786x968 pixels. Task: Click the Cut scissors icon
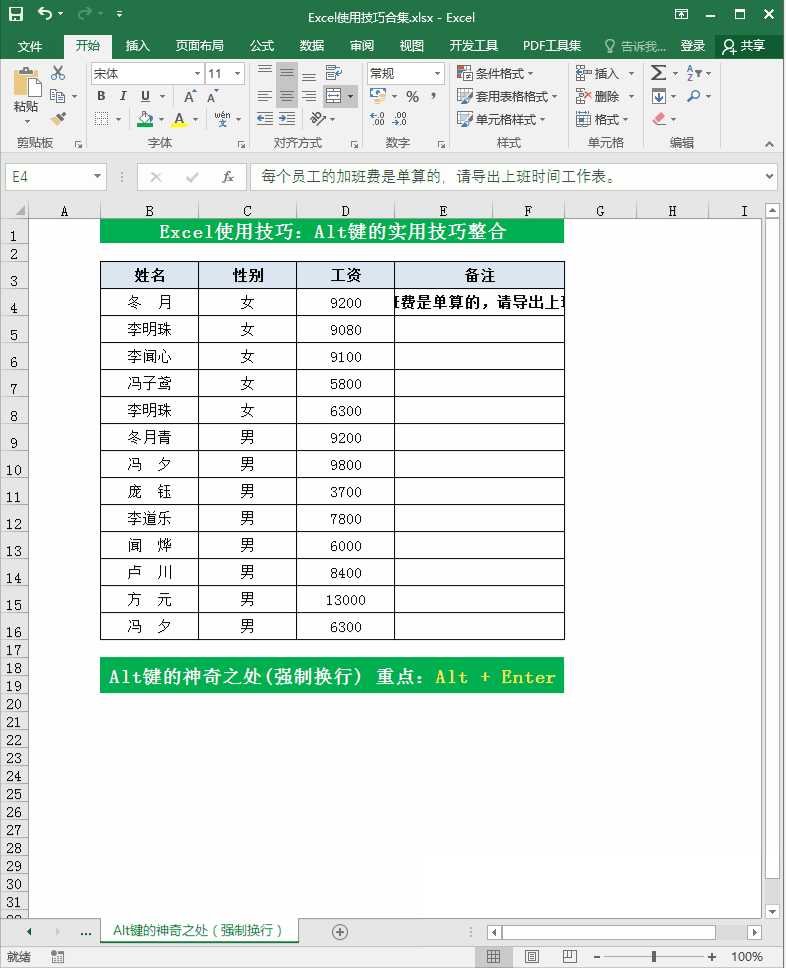coord(58,73)
